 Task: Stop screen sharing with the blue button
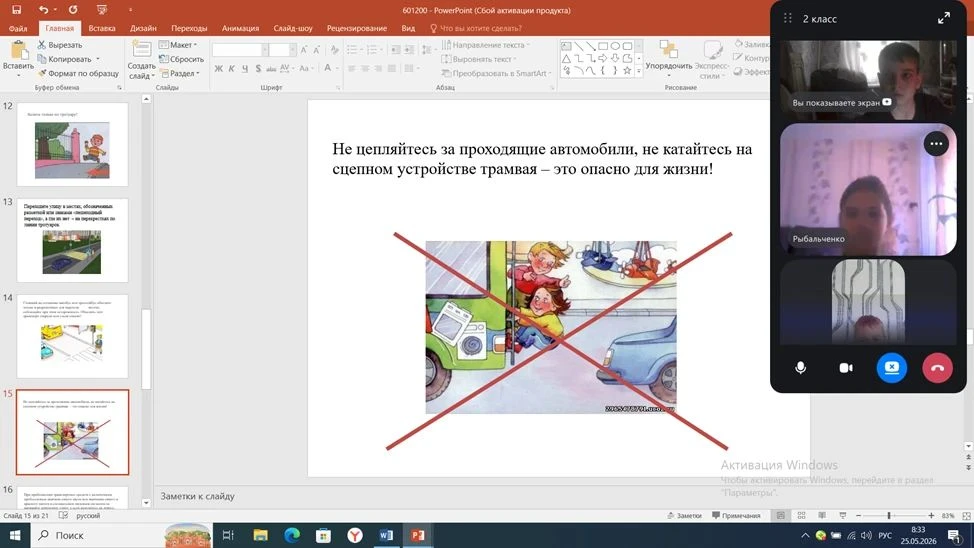(891, 368)
